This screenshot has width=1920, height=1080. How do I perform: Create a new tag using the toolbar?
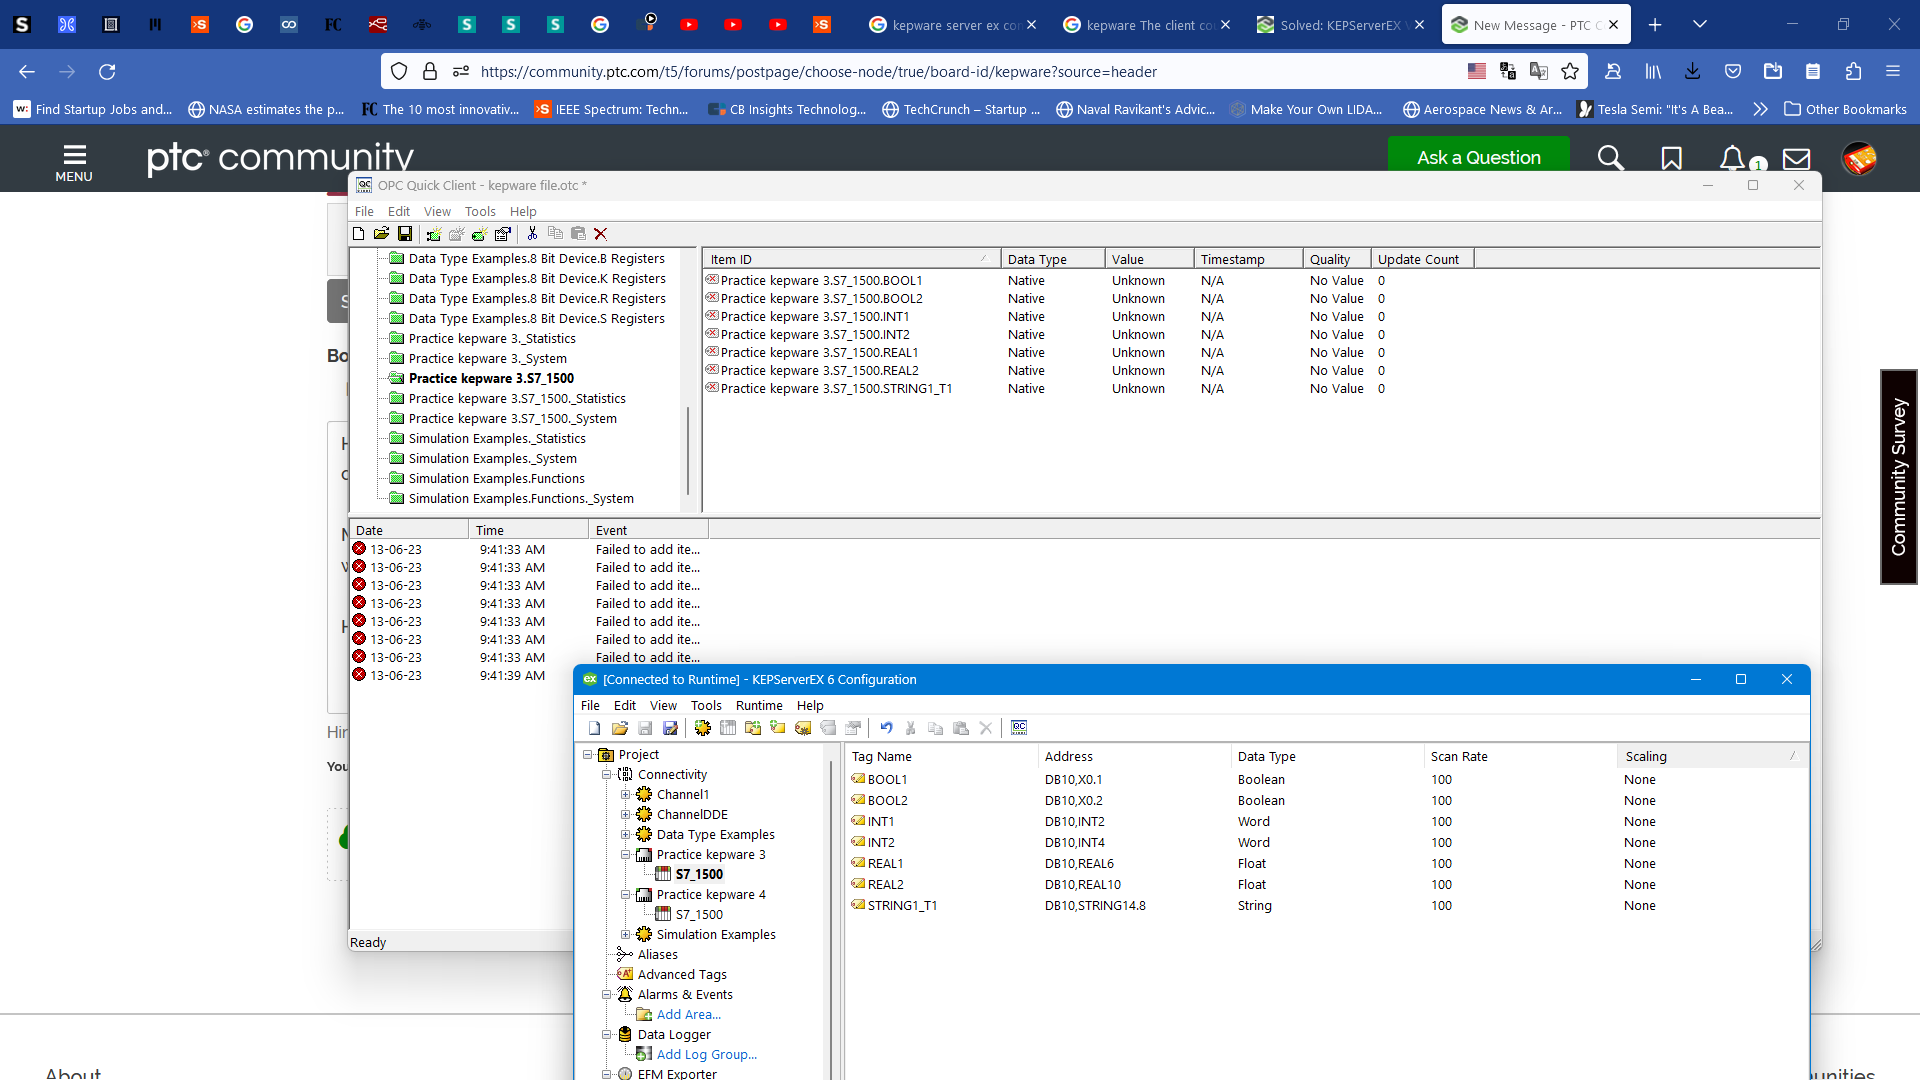[x=803, y=727]
